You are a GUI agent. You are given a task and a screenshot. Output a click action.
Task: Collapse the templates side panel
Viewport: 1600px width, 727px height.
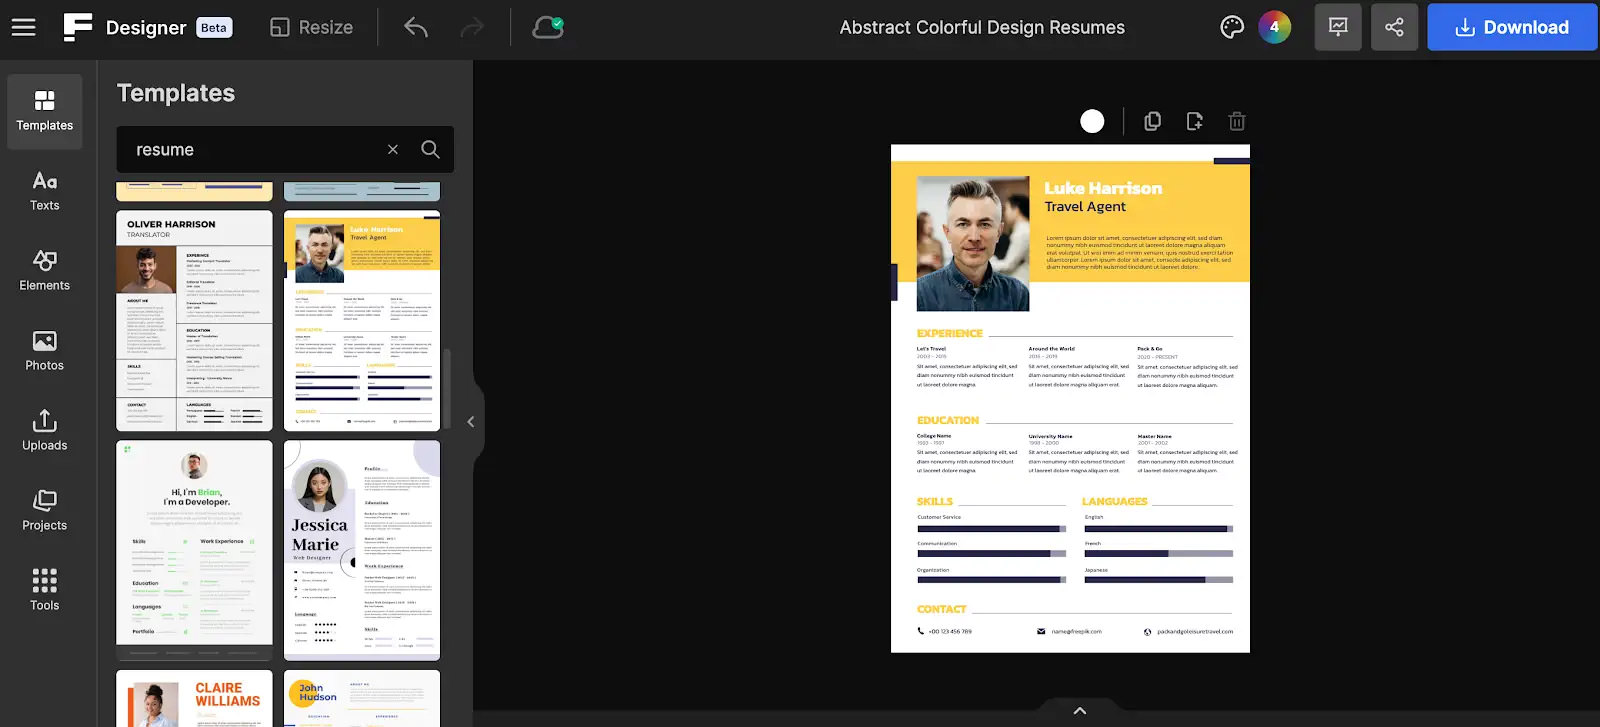coord(470,422)
